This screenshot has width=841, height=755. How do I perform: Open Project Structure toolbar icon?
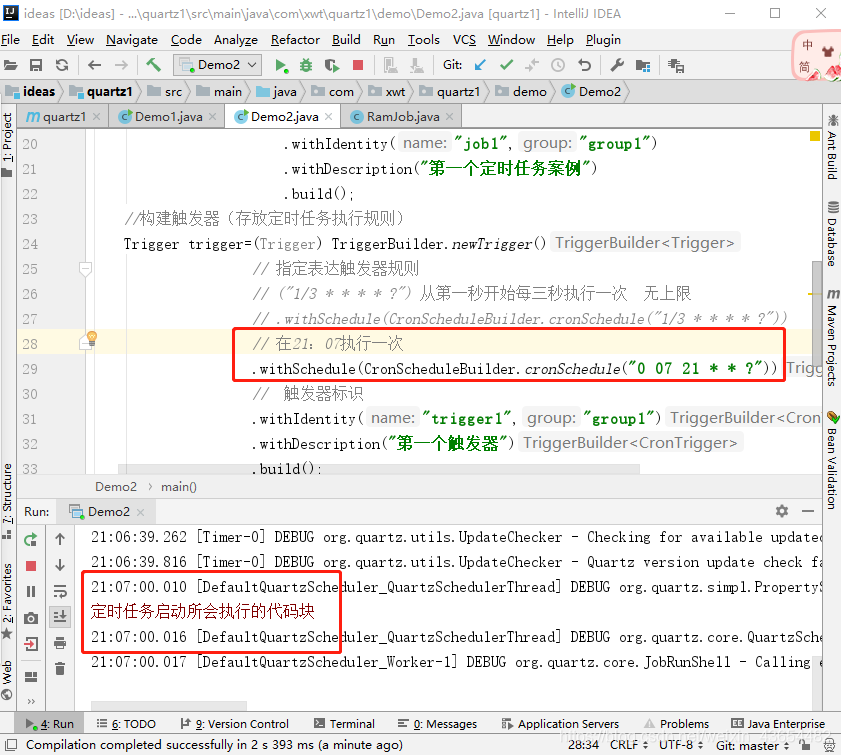click(x=643, y=65)
